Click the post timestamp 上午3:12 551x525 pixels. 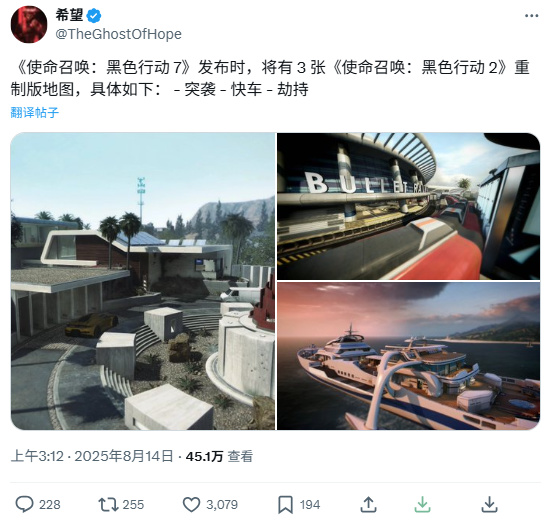[37, 456]
